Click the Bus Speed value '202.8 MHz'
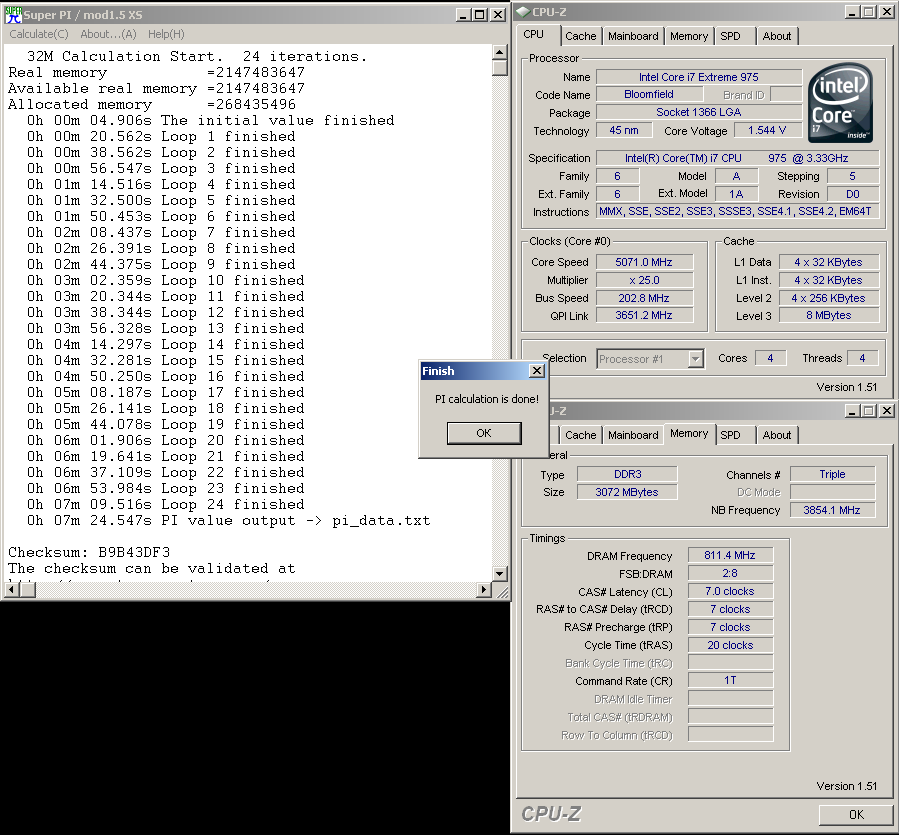This screenshot has width=899, height=835. tap(644, 298)
